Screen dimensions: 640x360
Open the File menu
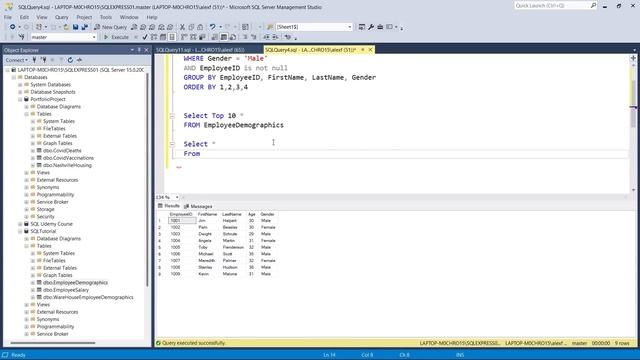[x=8, y=17]
